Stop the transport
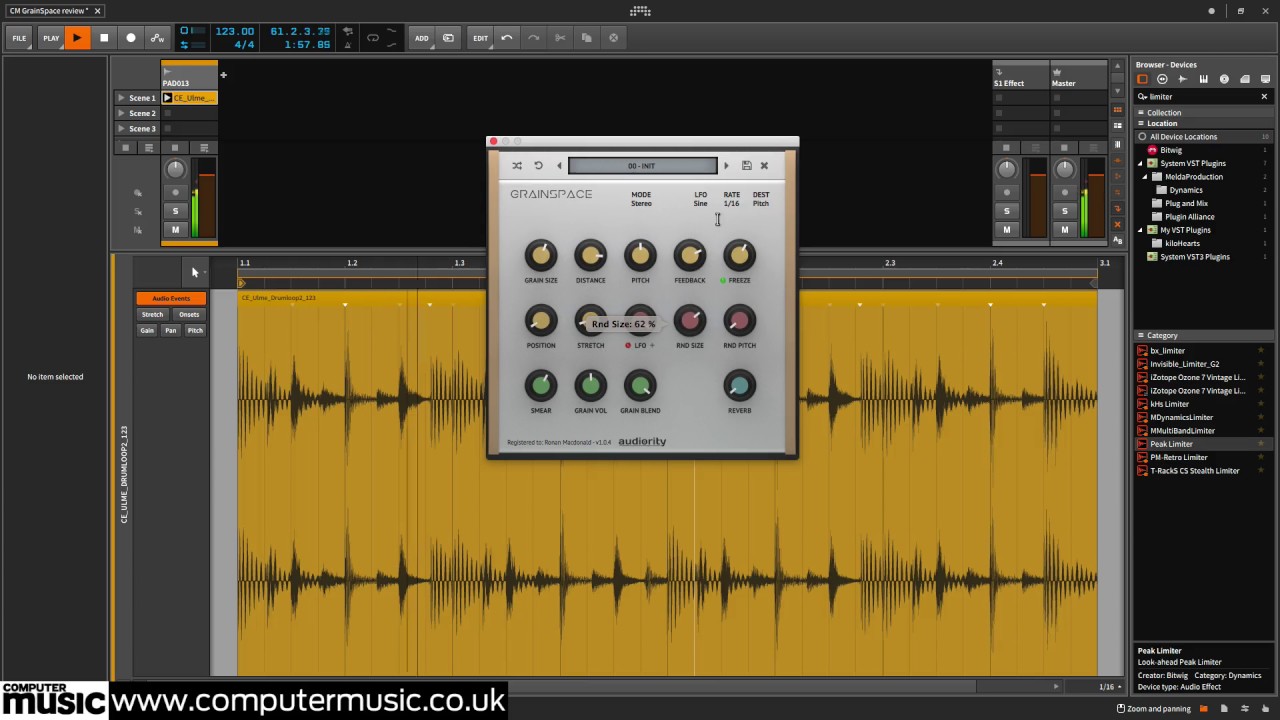This screenshot has width=1280, height=720. (104, 38)
